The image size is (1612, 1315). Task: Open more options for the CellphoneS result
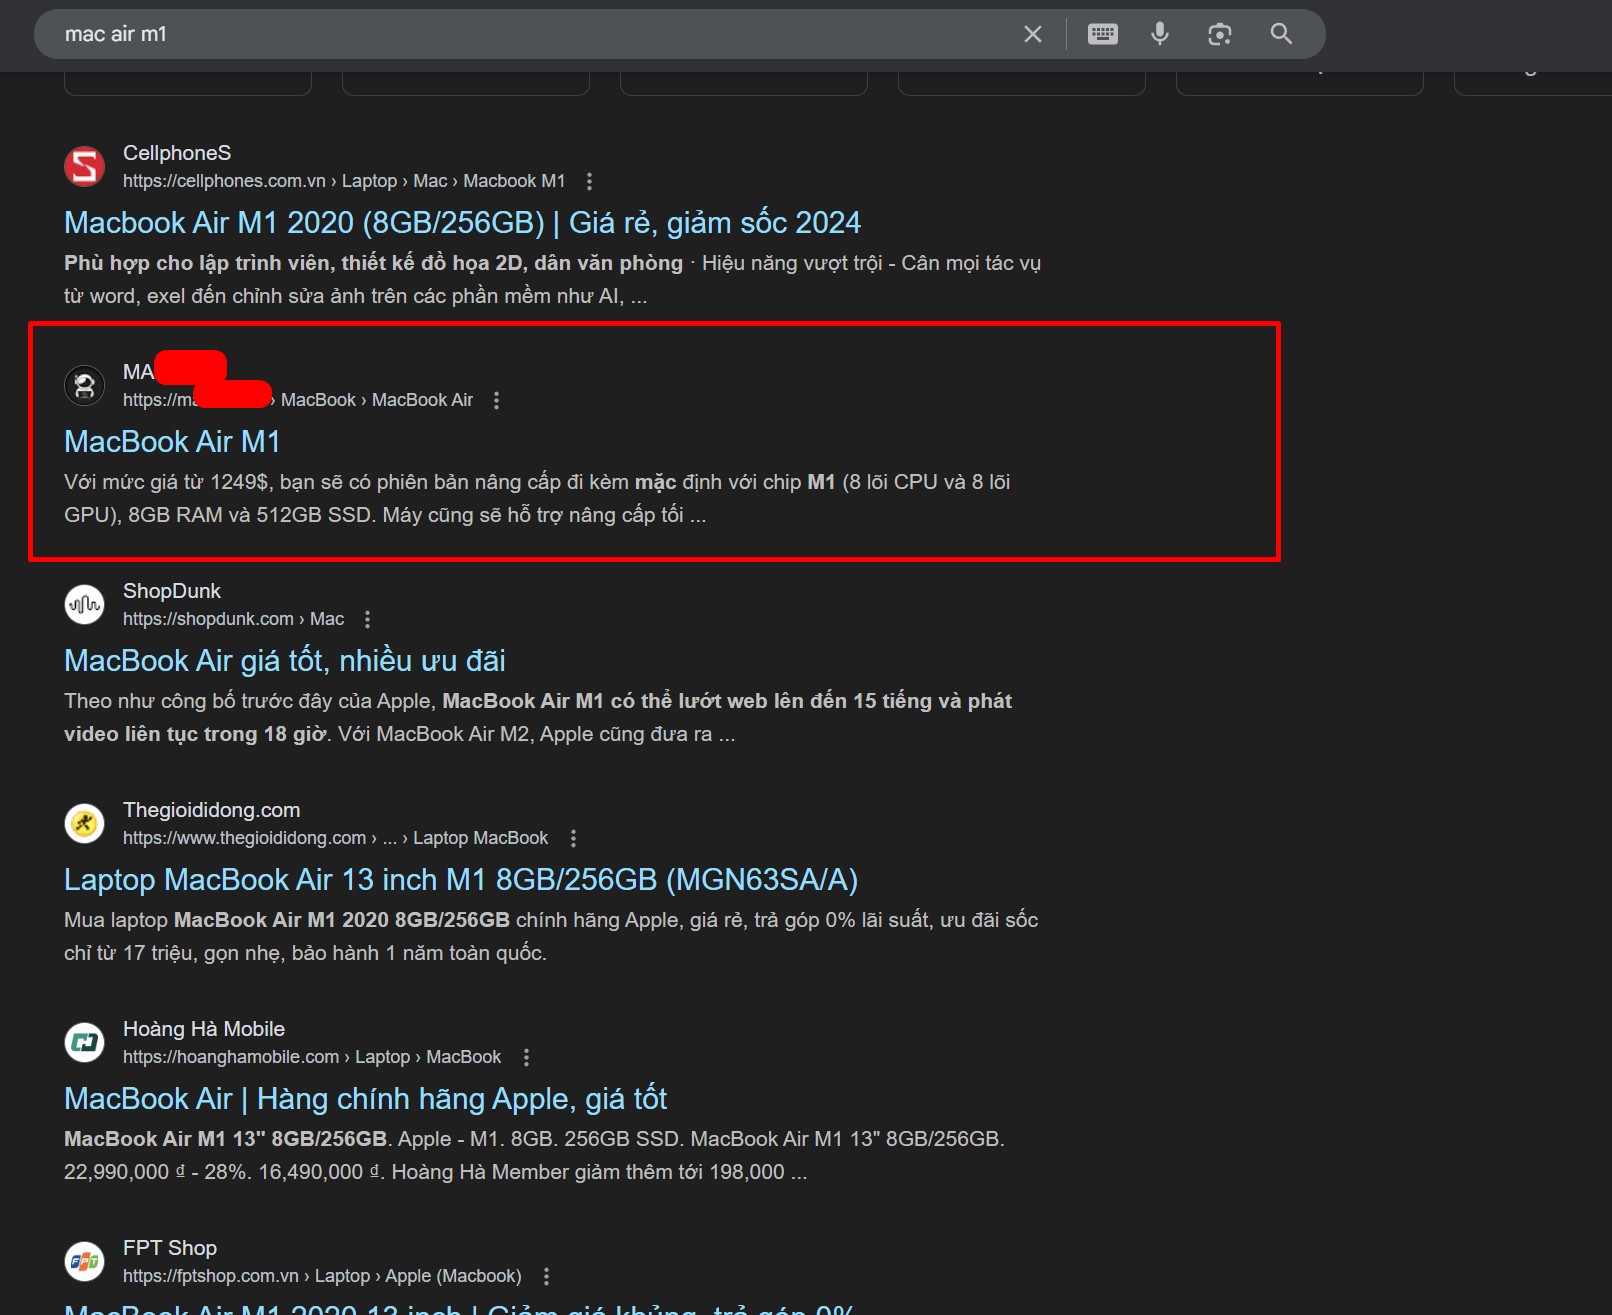(x=589, y=181)
